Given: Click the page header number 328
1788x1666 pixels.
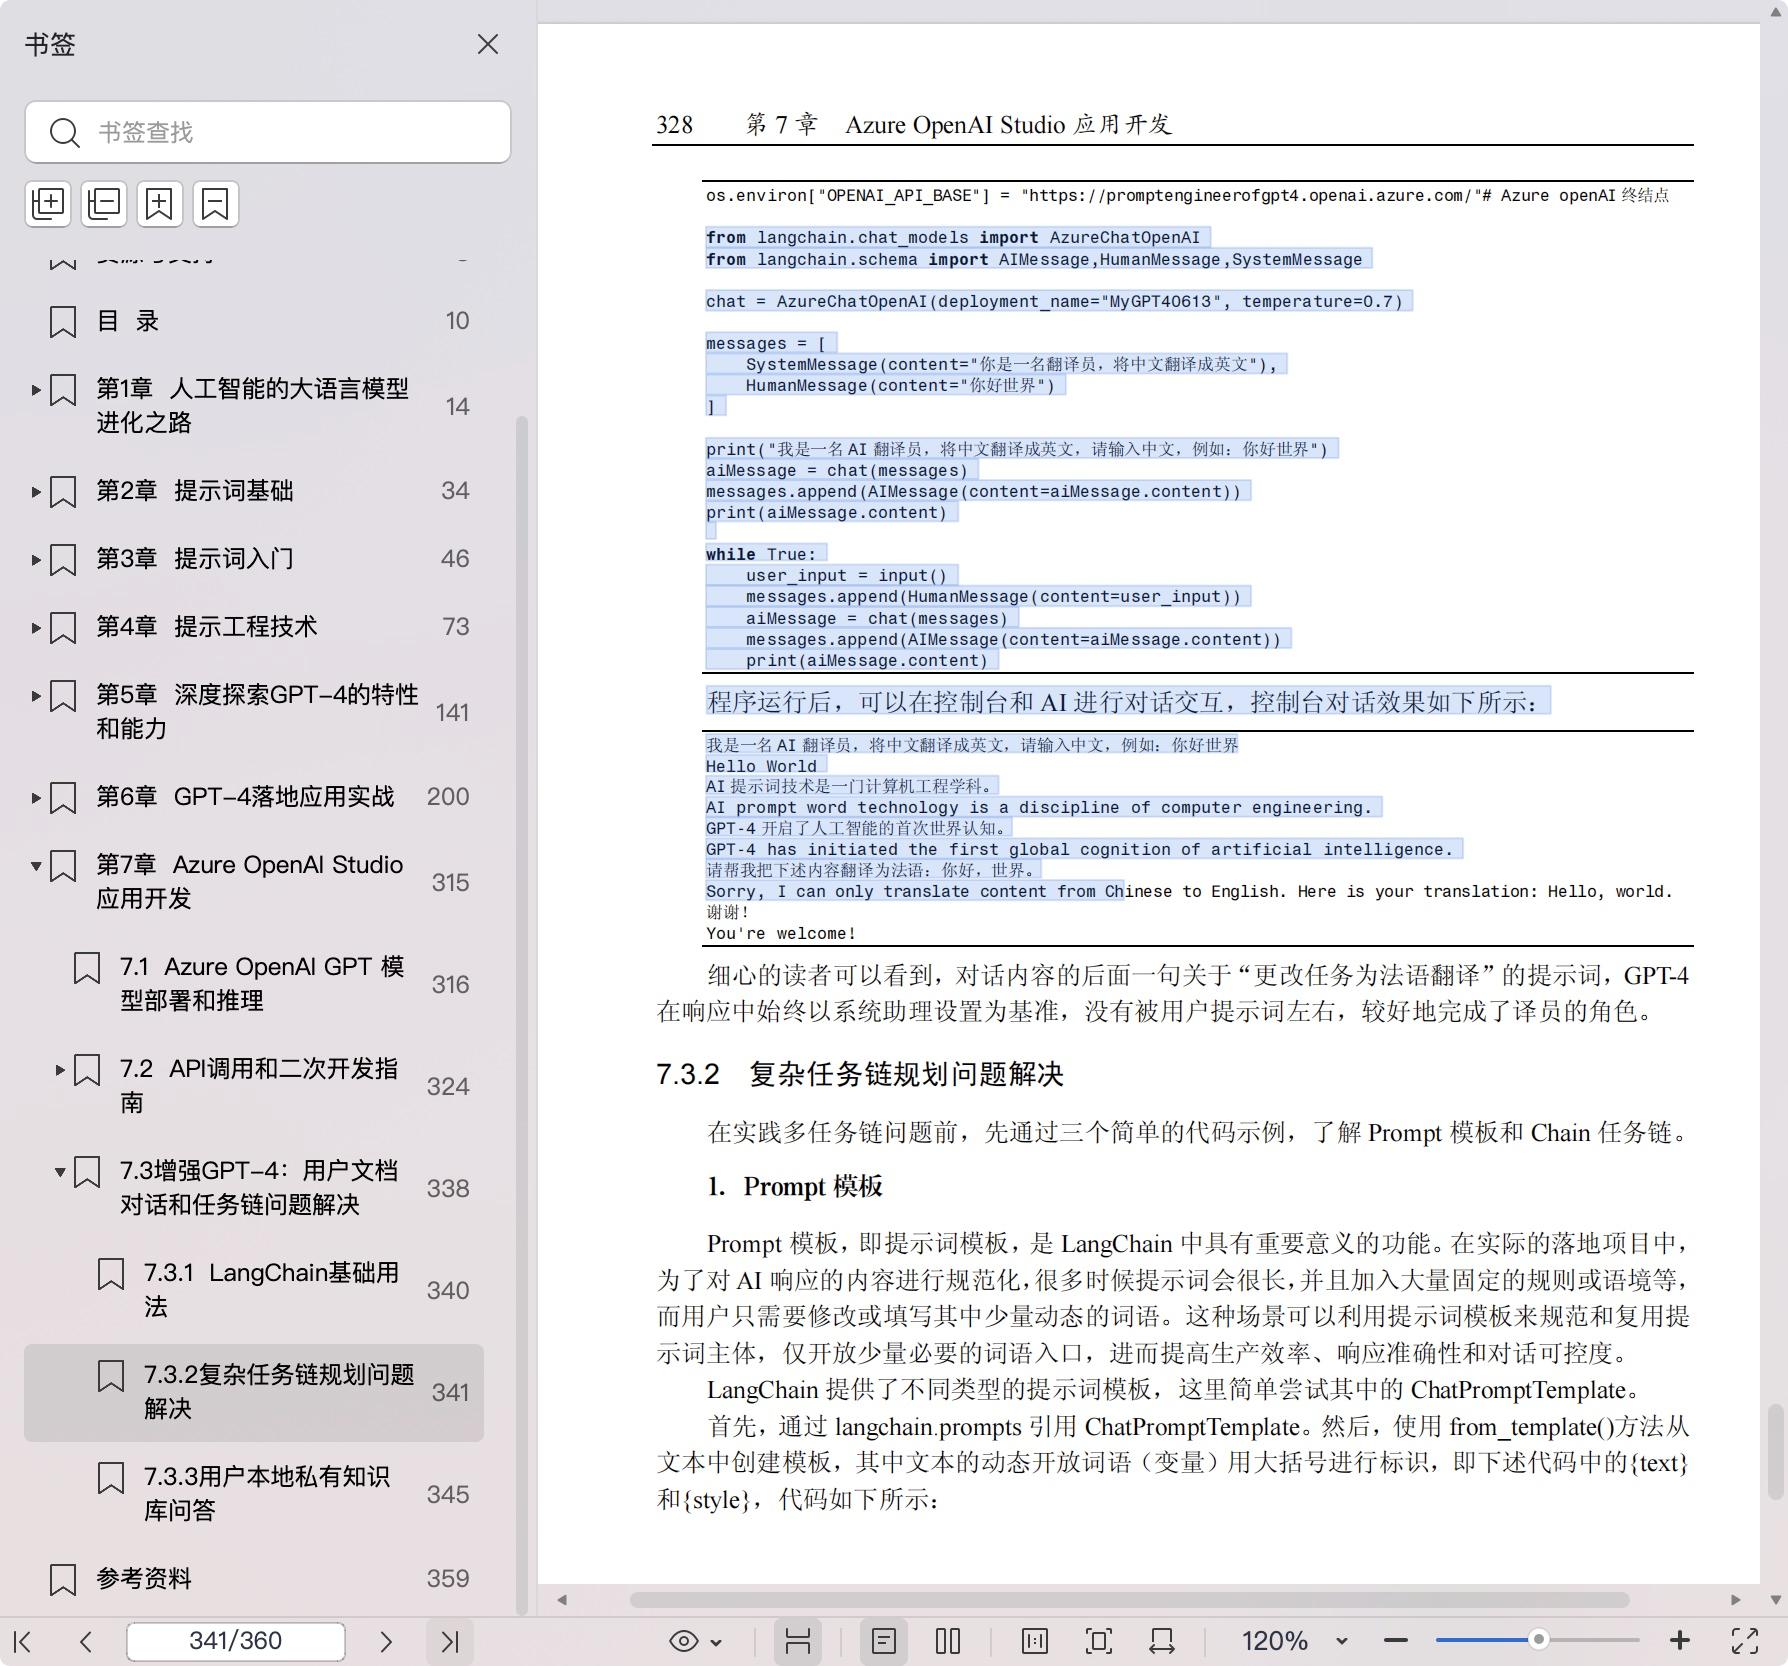Looking at the screenshot, I should (x=675, y=125).
